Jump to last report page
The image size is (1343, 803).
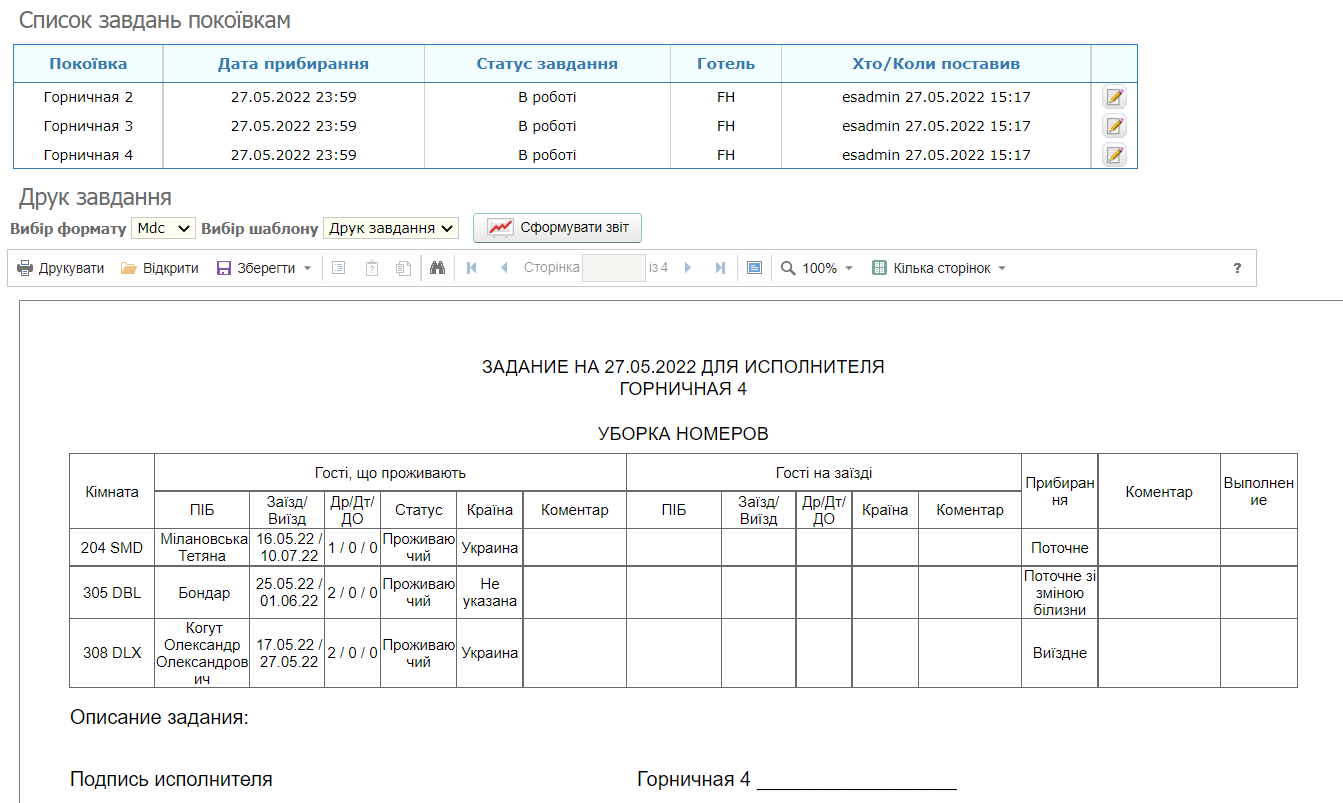(720, 268)
